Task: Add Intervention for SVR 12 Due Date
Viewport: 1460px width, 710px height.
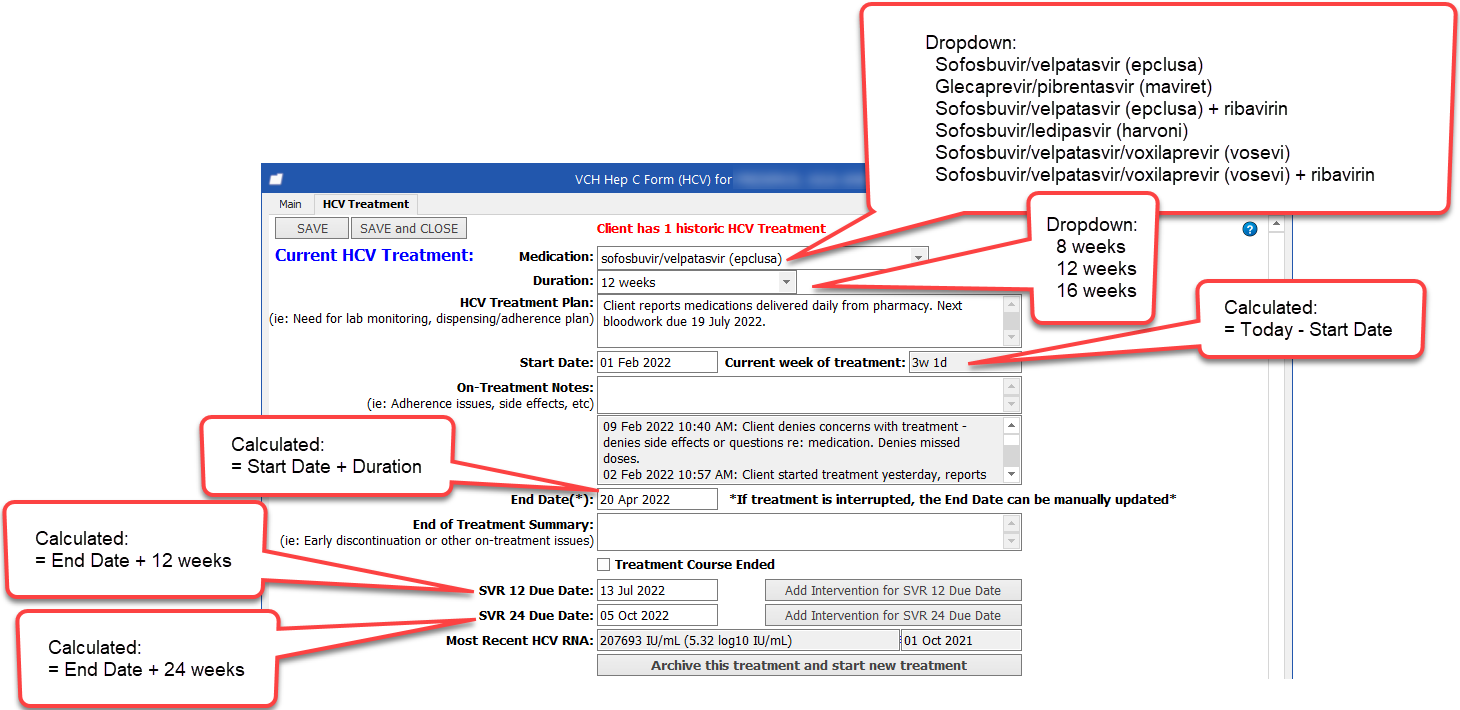Action: pos(893,590)
